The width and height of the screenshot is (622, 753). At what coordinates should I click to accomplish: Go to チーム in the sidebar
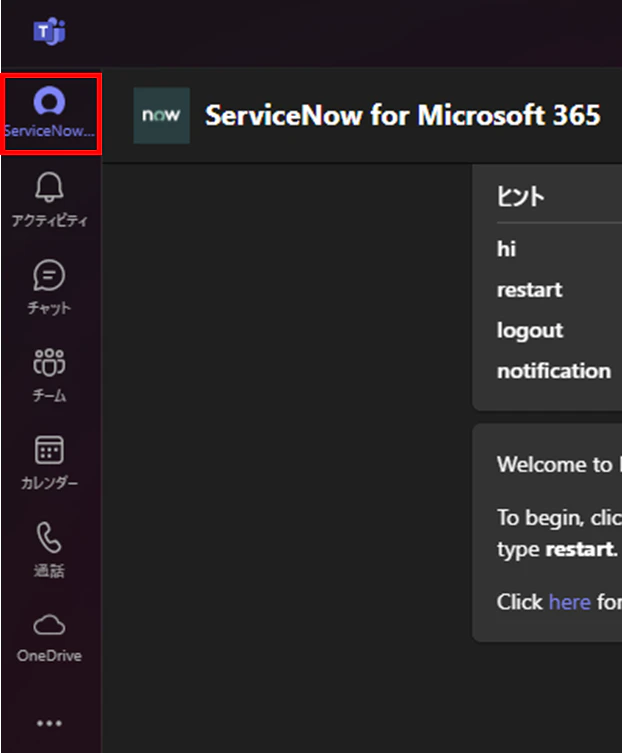coord(49,375)
